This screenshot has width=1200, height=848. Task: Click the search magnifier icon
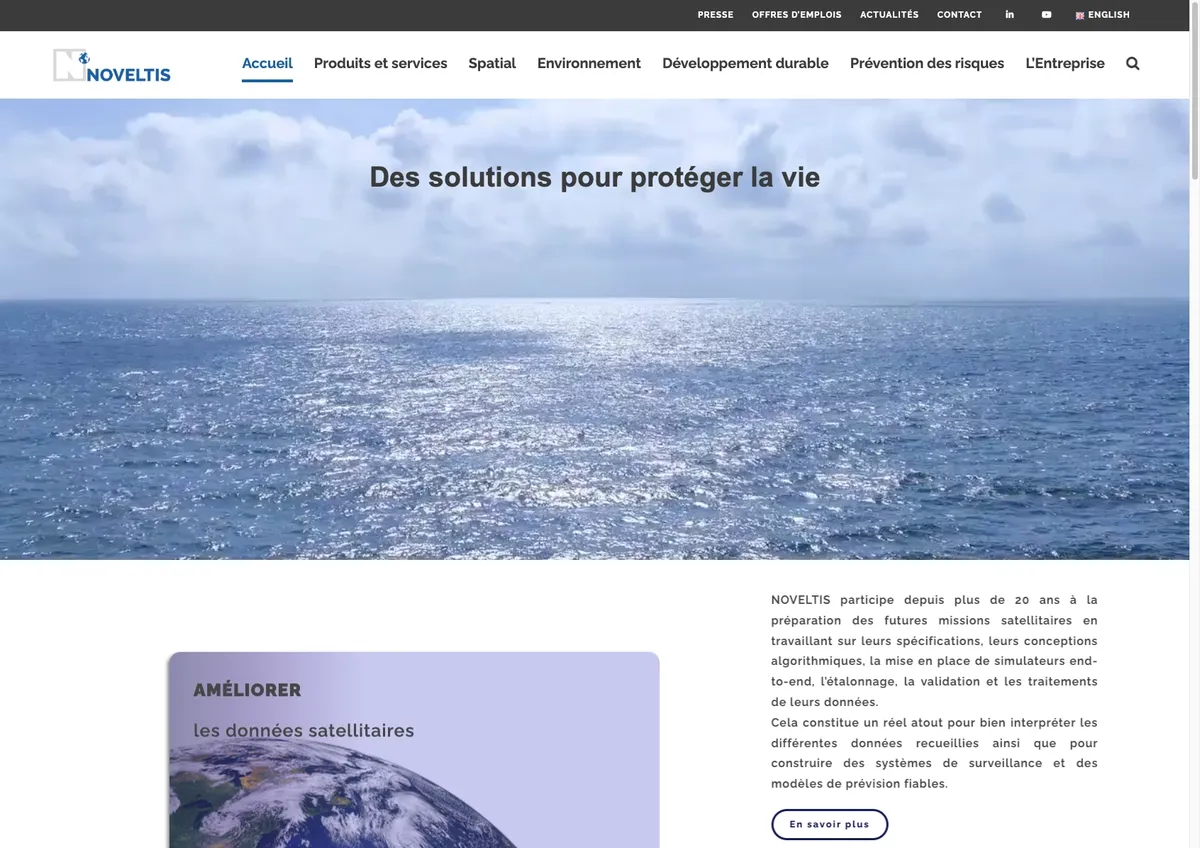point(1133,63)
